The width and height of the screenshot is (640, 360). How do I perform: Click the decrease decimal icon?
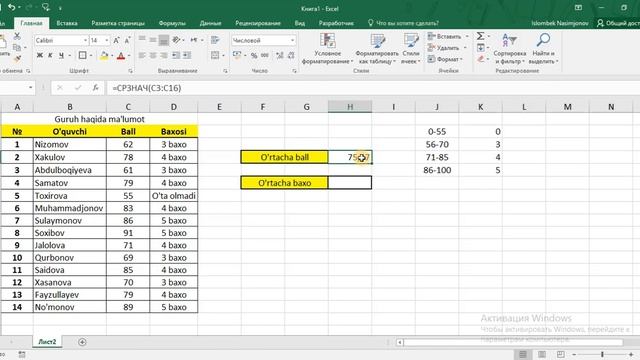291,55
